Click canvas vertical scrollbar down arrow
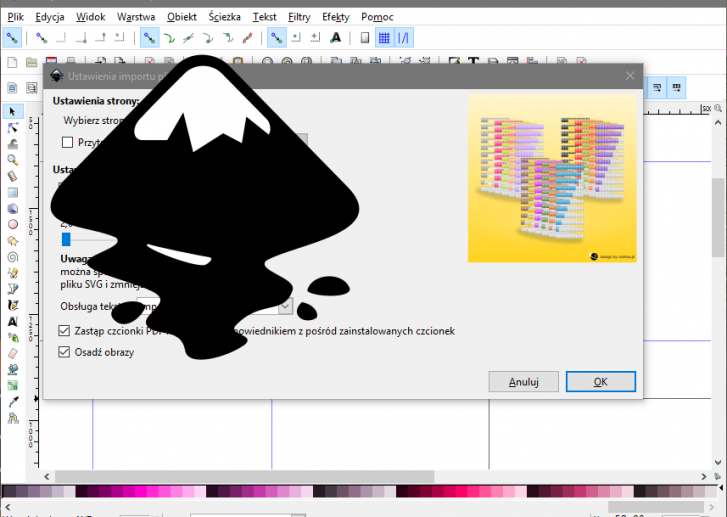The height and width of the screenshot is (517, 727). coord(718,462)
